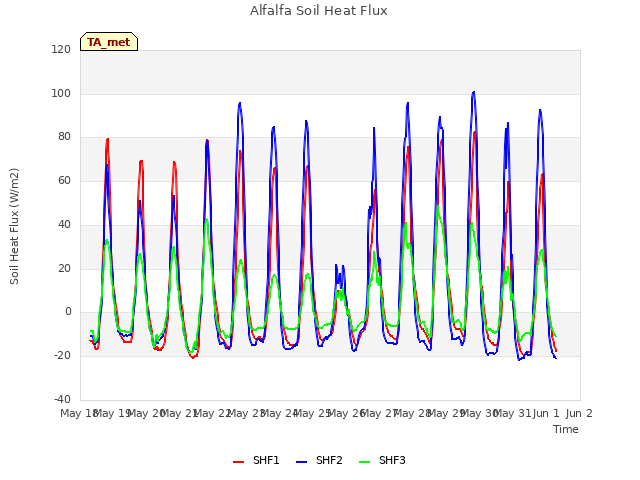Click the TA_met annotation label
The image size is (640, 480).
109,42
